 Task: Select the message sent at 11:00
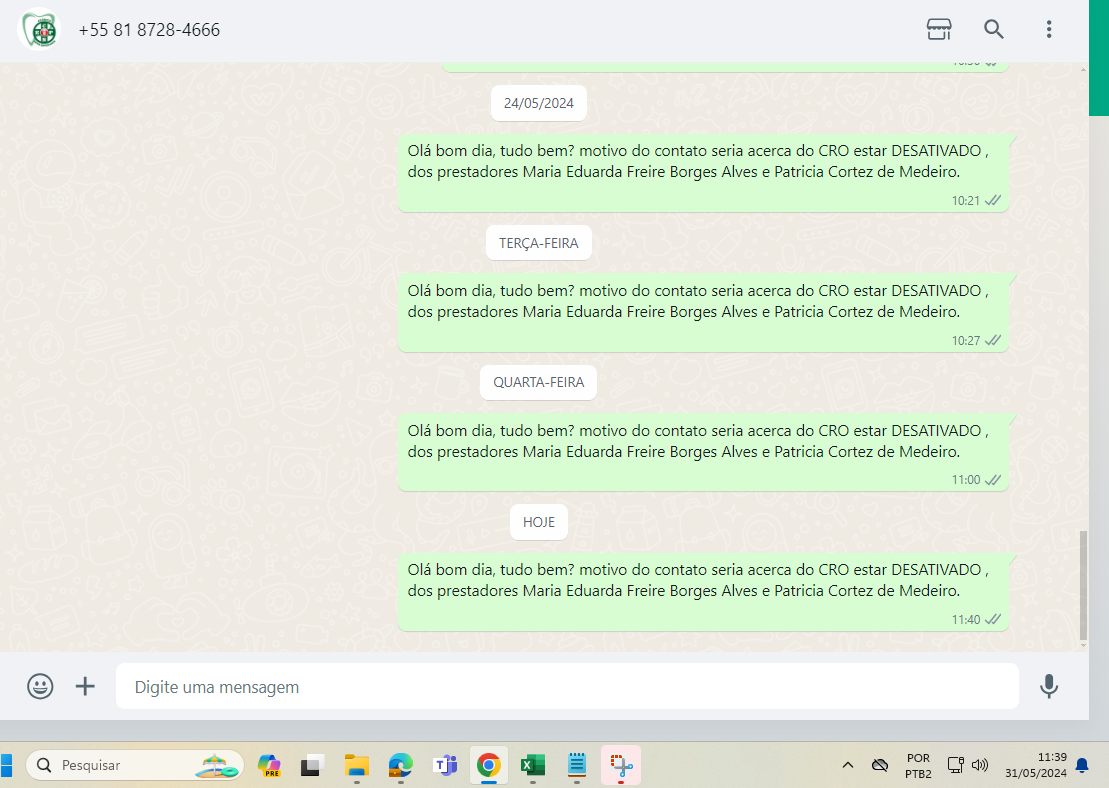[703, 452]
